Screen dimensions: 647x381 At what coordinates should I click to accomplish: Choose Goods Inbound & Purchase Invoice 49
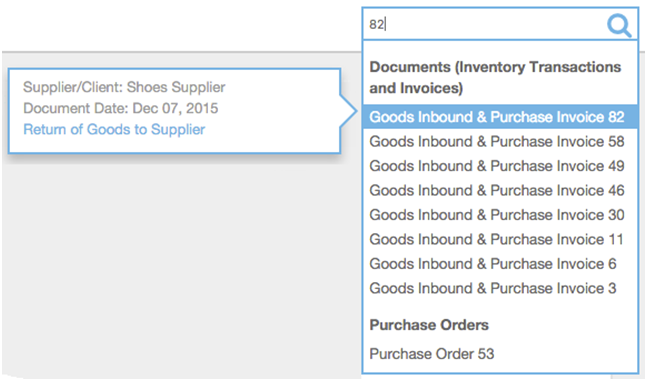[497, 166]
